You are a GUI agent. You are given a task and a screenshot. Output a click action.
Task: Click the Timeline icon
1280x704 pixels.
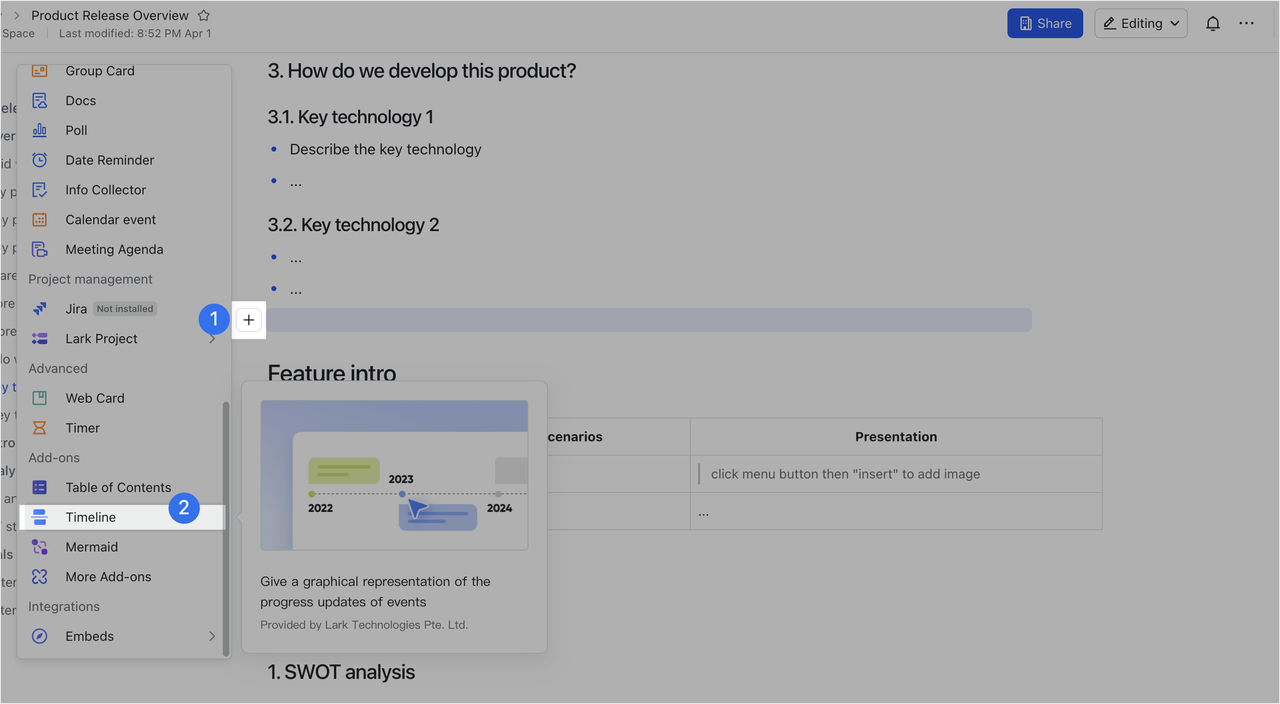point(39,517)
